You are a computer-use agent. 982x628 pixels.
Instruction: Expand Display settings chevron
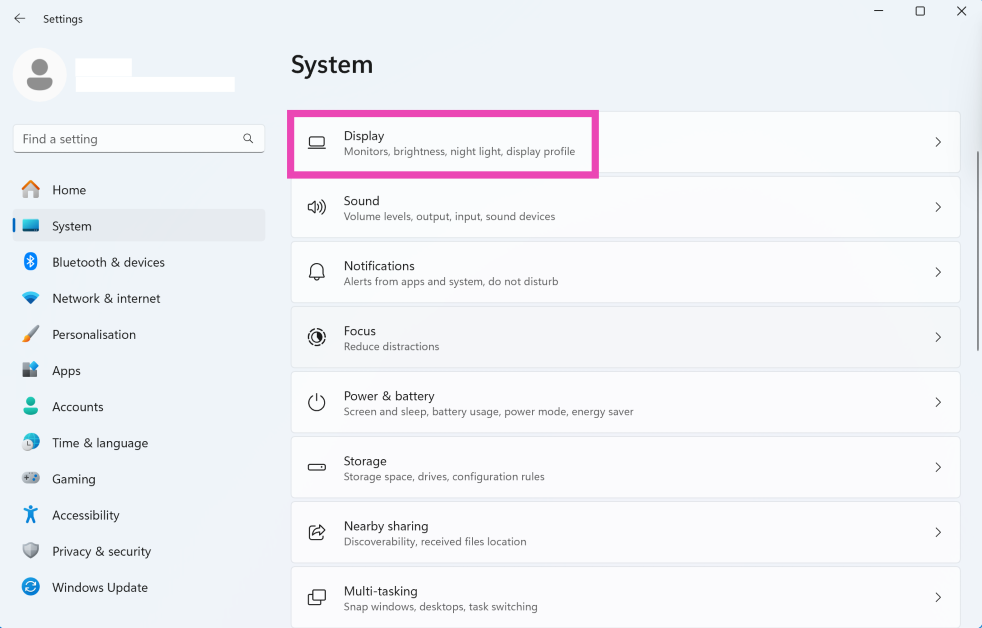937,142
